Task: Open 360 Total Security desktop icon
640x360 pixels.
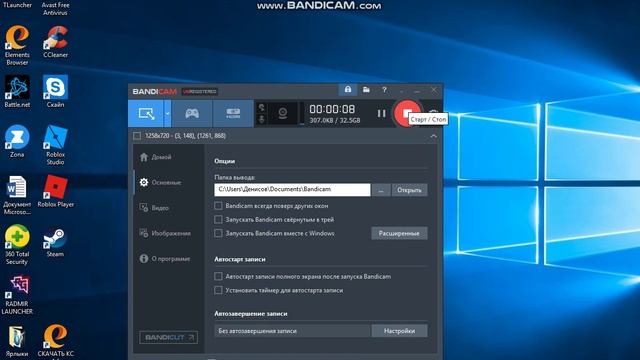Action: tap(17, 245)
